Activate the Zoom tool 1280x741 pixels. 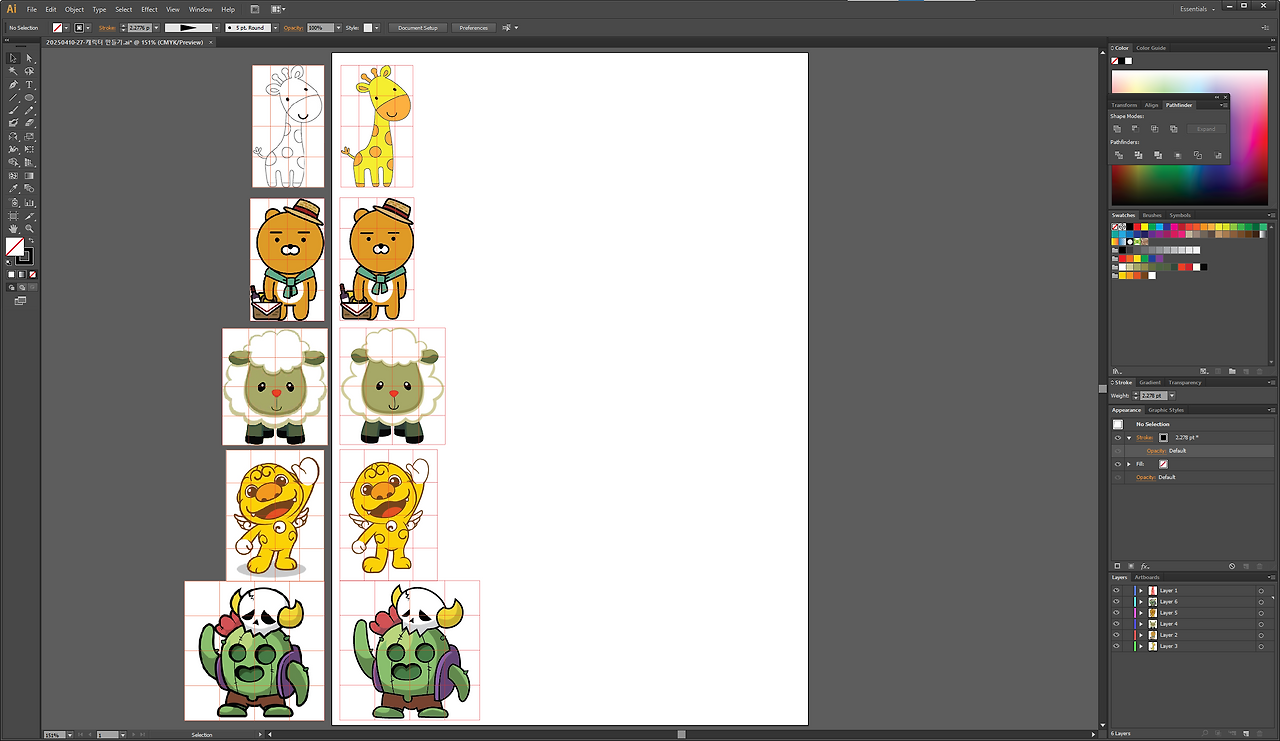(29, 228)
